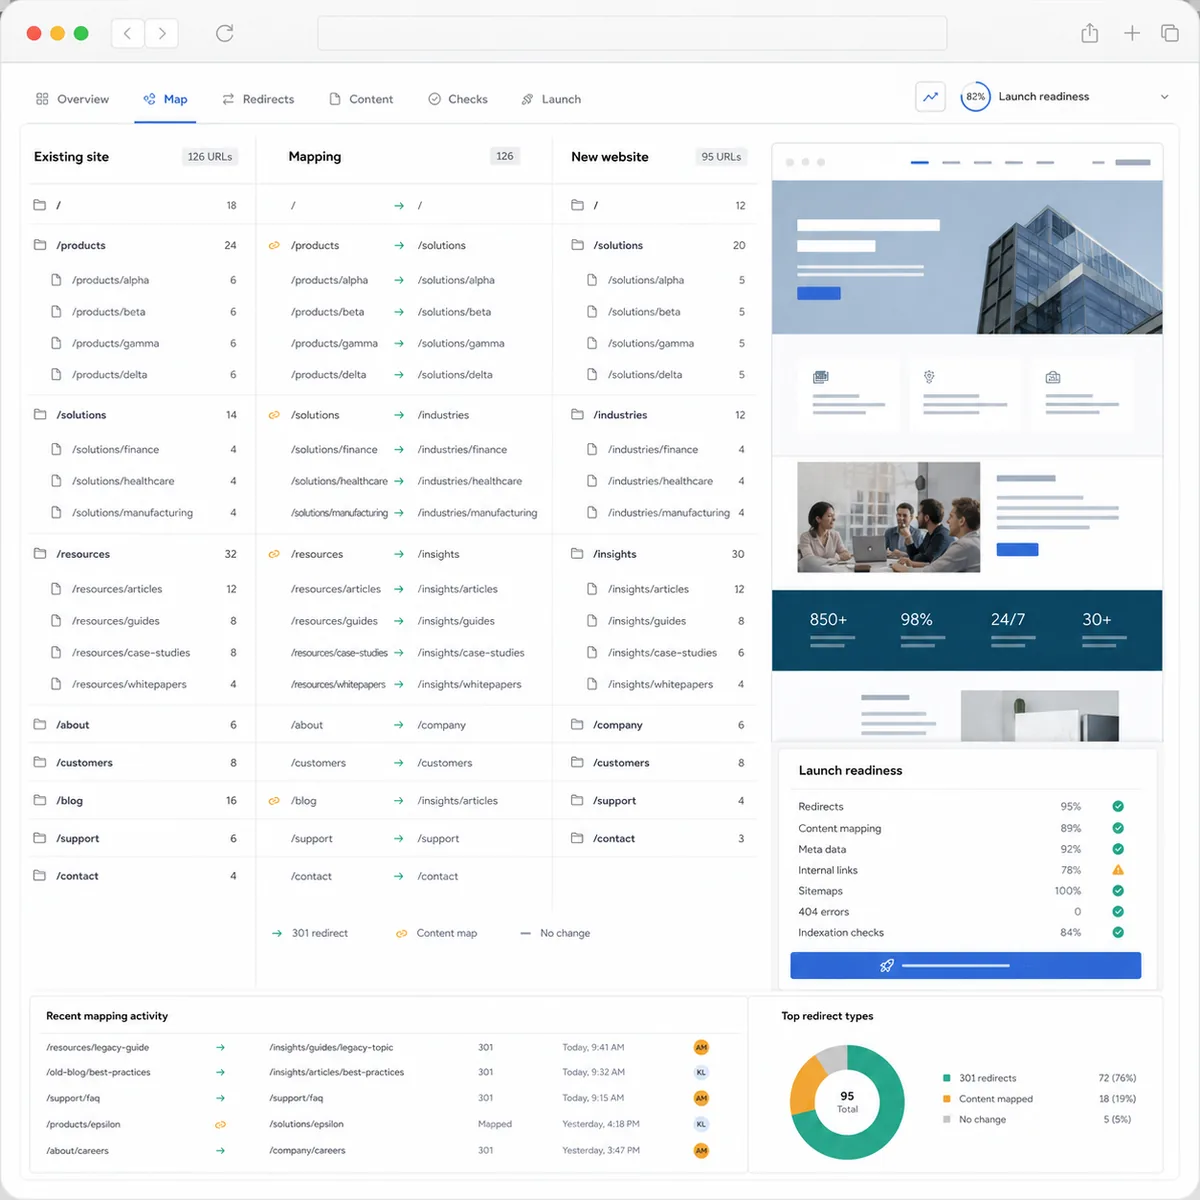Go forward with the browser forward arrow
The height and width of the screenshot is (1200, 1200).
(162, 33)
